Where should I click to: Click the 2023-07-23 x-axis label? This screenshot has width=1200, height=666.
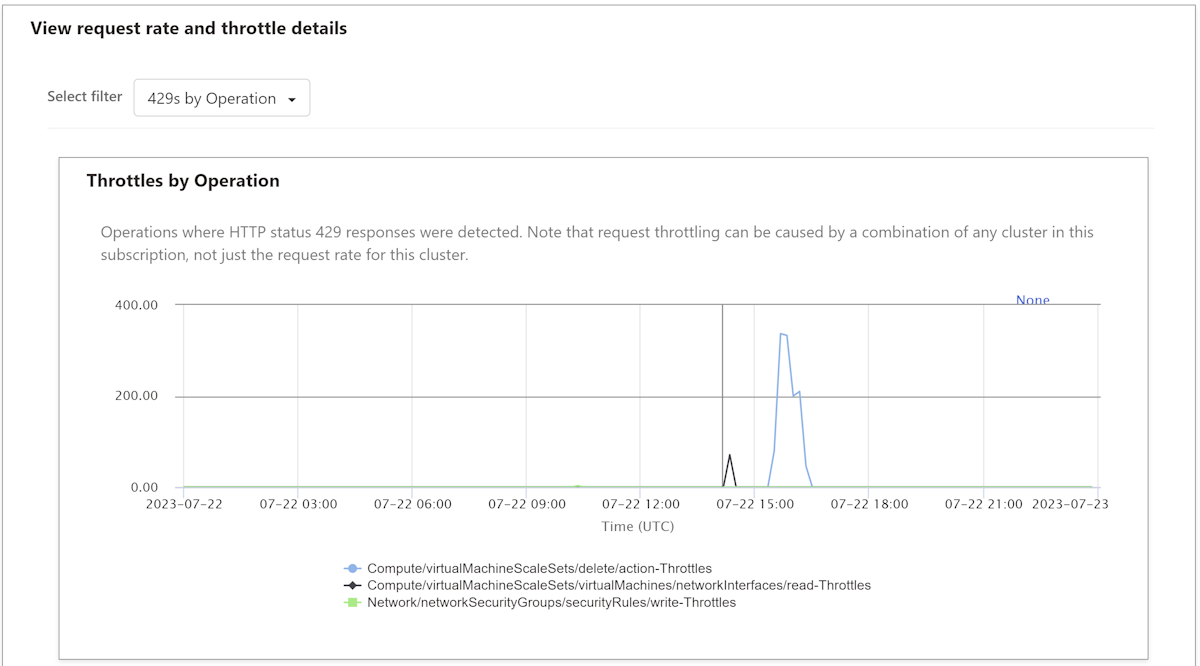(x=1070, y=504)
